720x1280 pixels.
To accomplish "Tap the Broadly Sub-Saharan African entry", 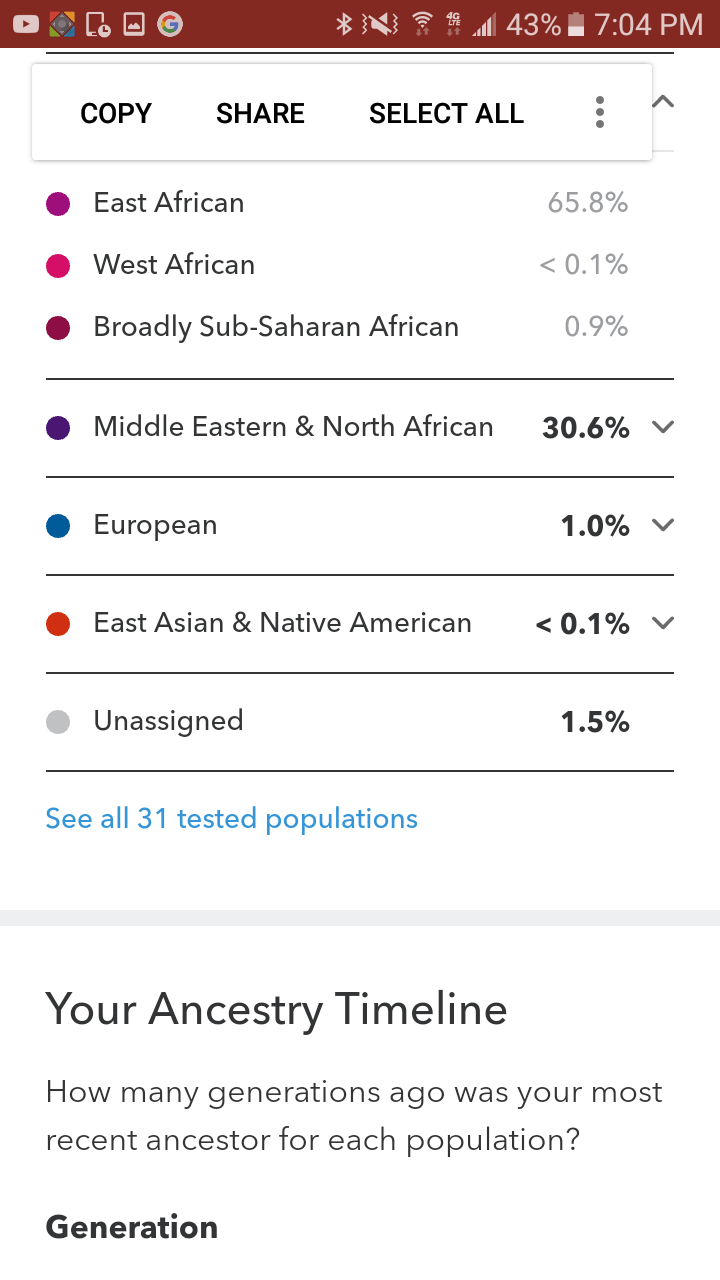I will click(x=276, y=327).
